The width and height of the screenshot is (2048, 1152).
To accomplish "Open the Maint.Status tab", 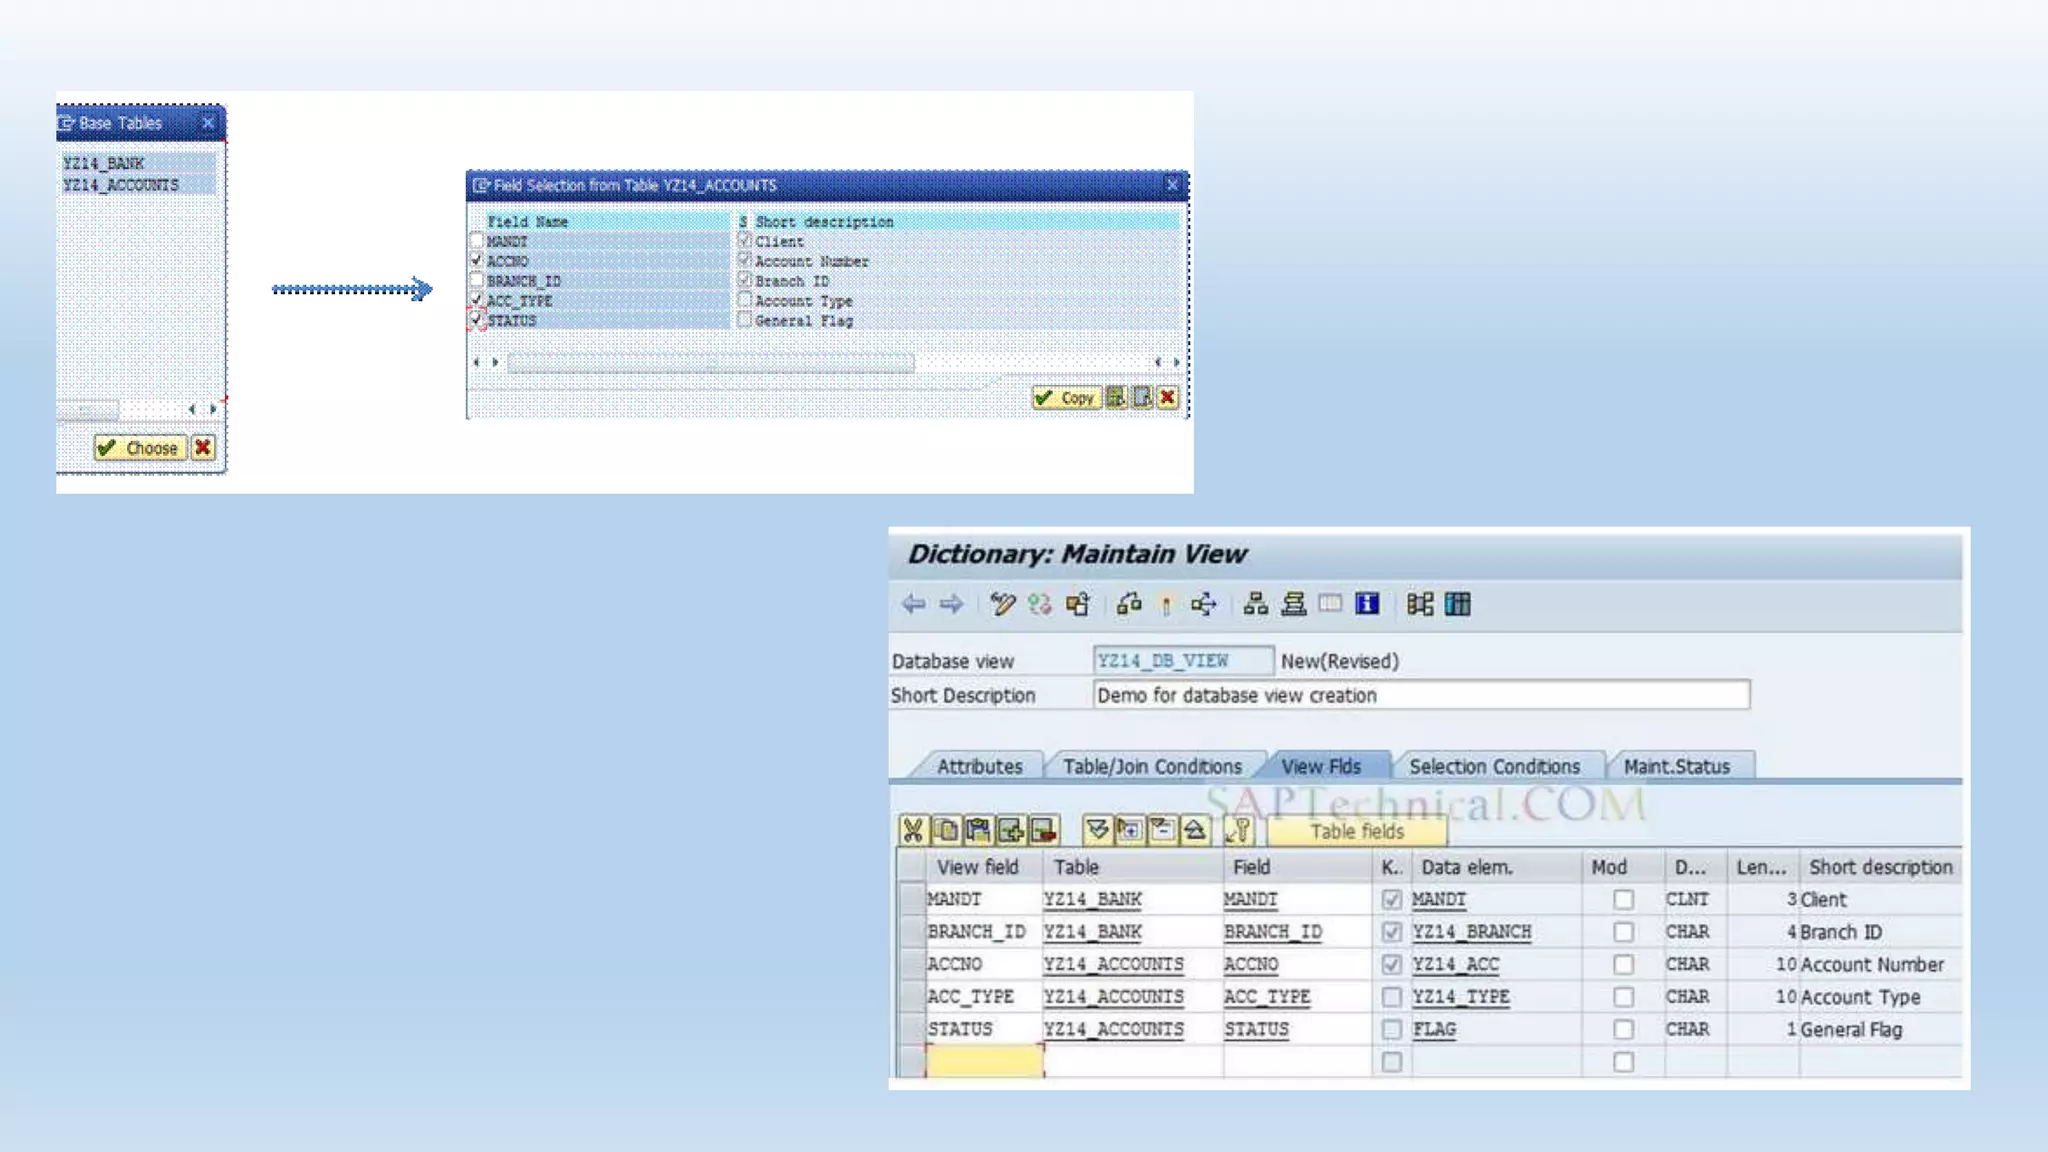I will point(1676,766).
